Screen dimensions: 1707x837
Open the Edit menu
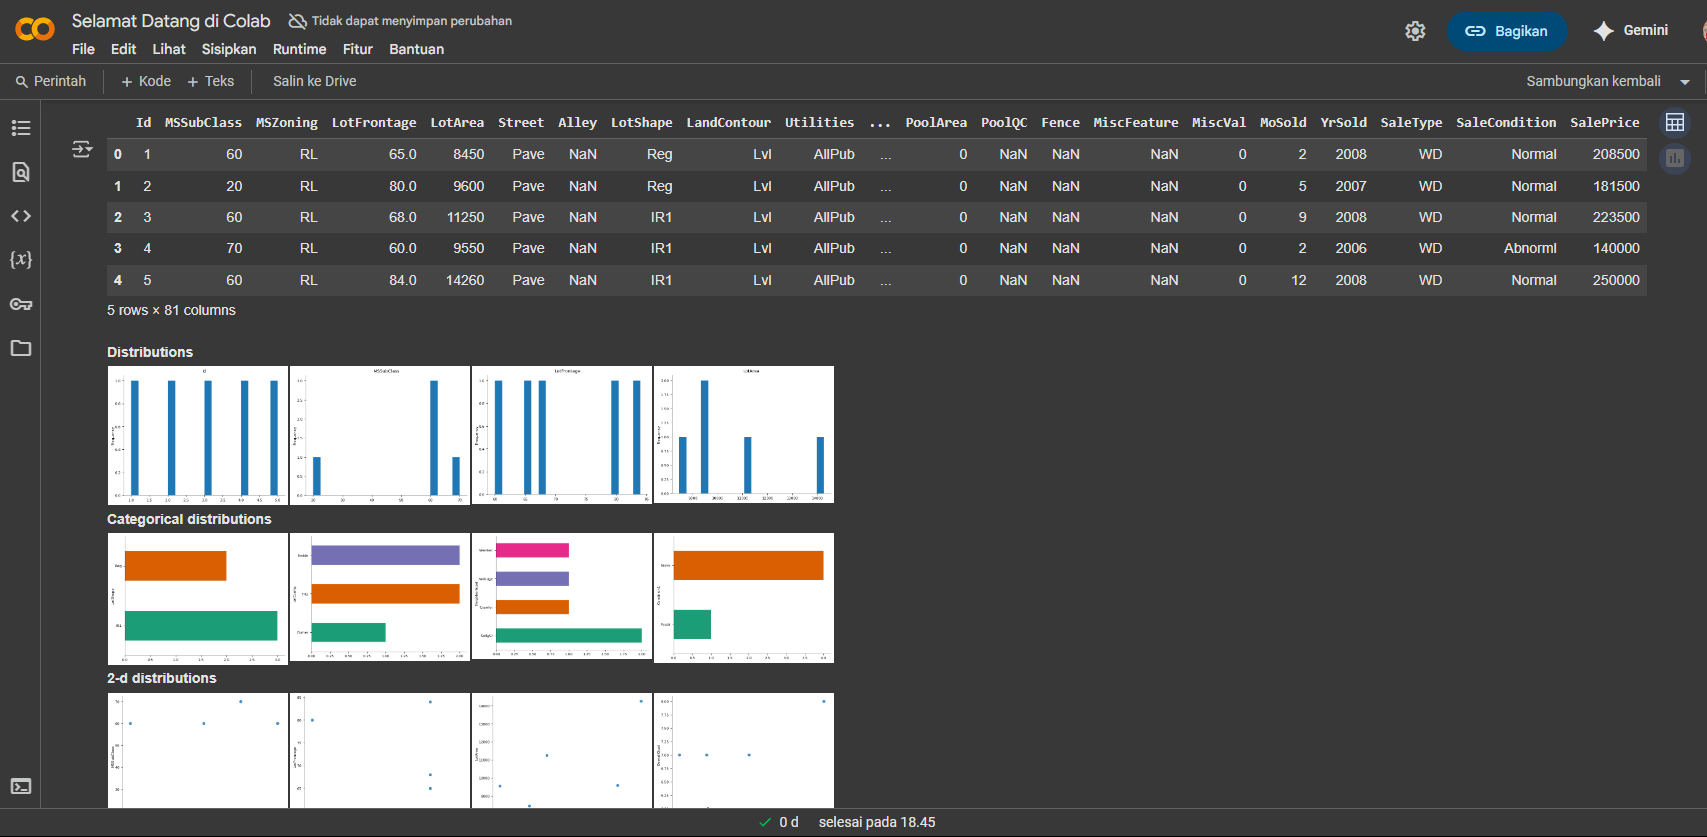[x=123, y=49]
